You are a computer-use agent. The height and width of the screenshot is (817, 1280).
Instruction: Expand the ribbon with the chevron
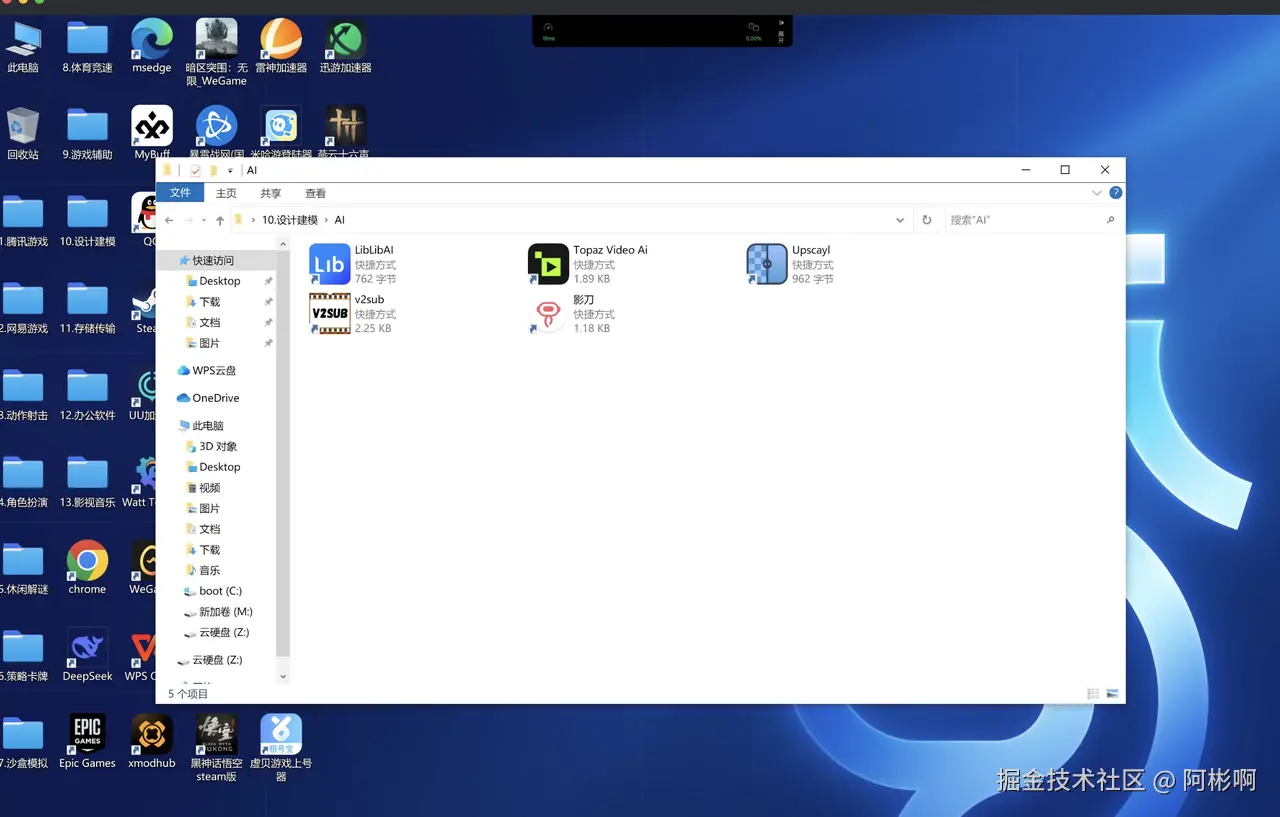(1097, 193)
